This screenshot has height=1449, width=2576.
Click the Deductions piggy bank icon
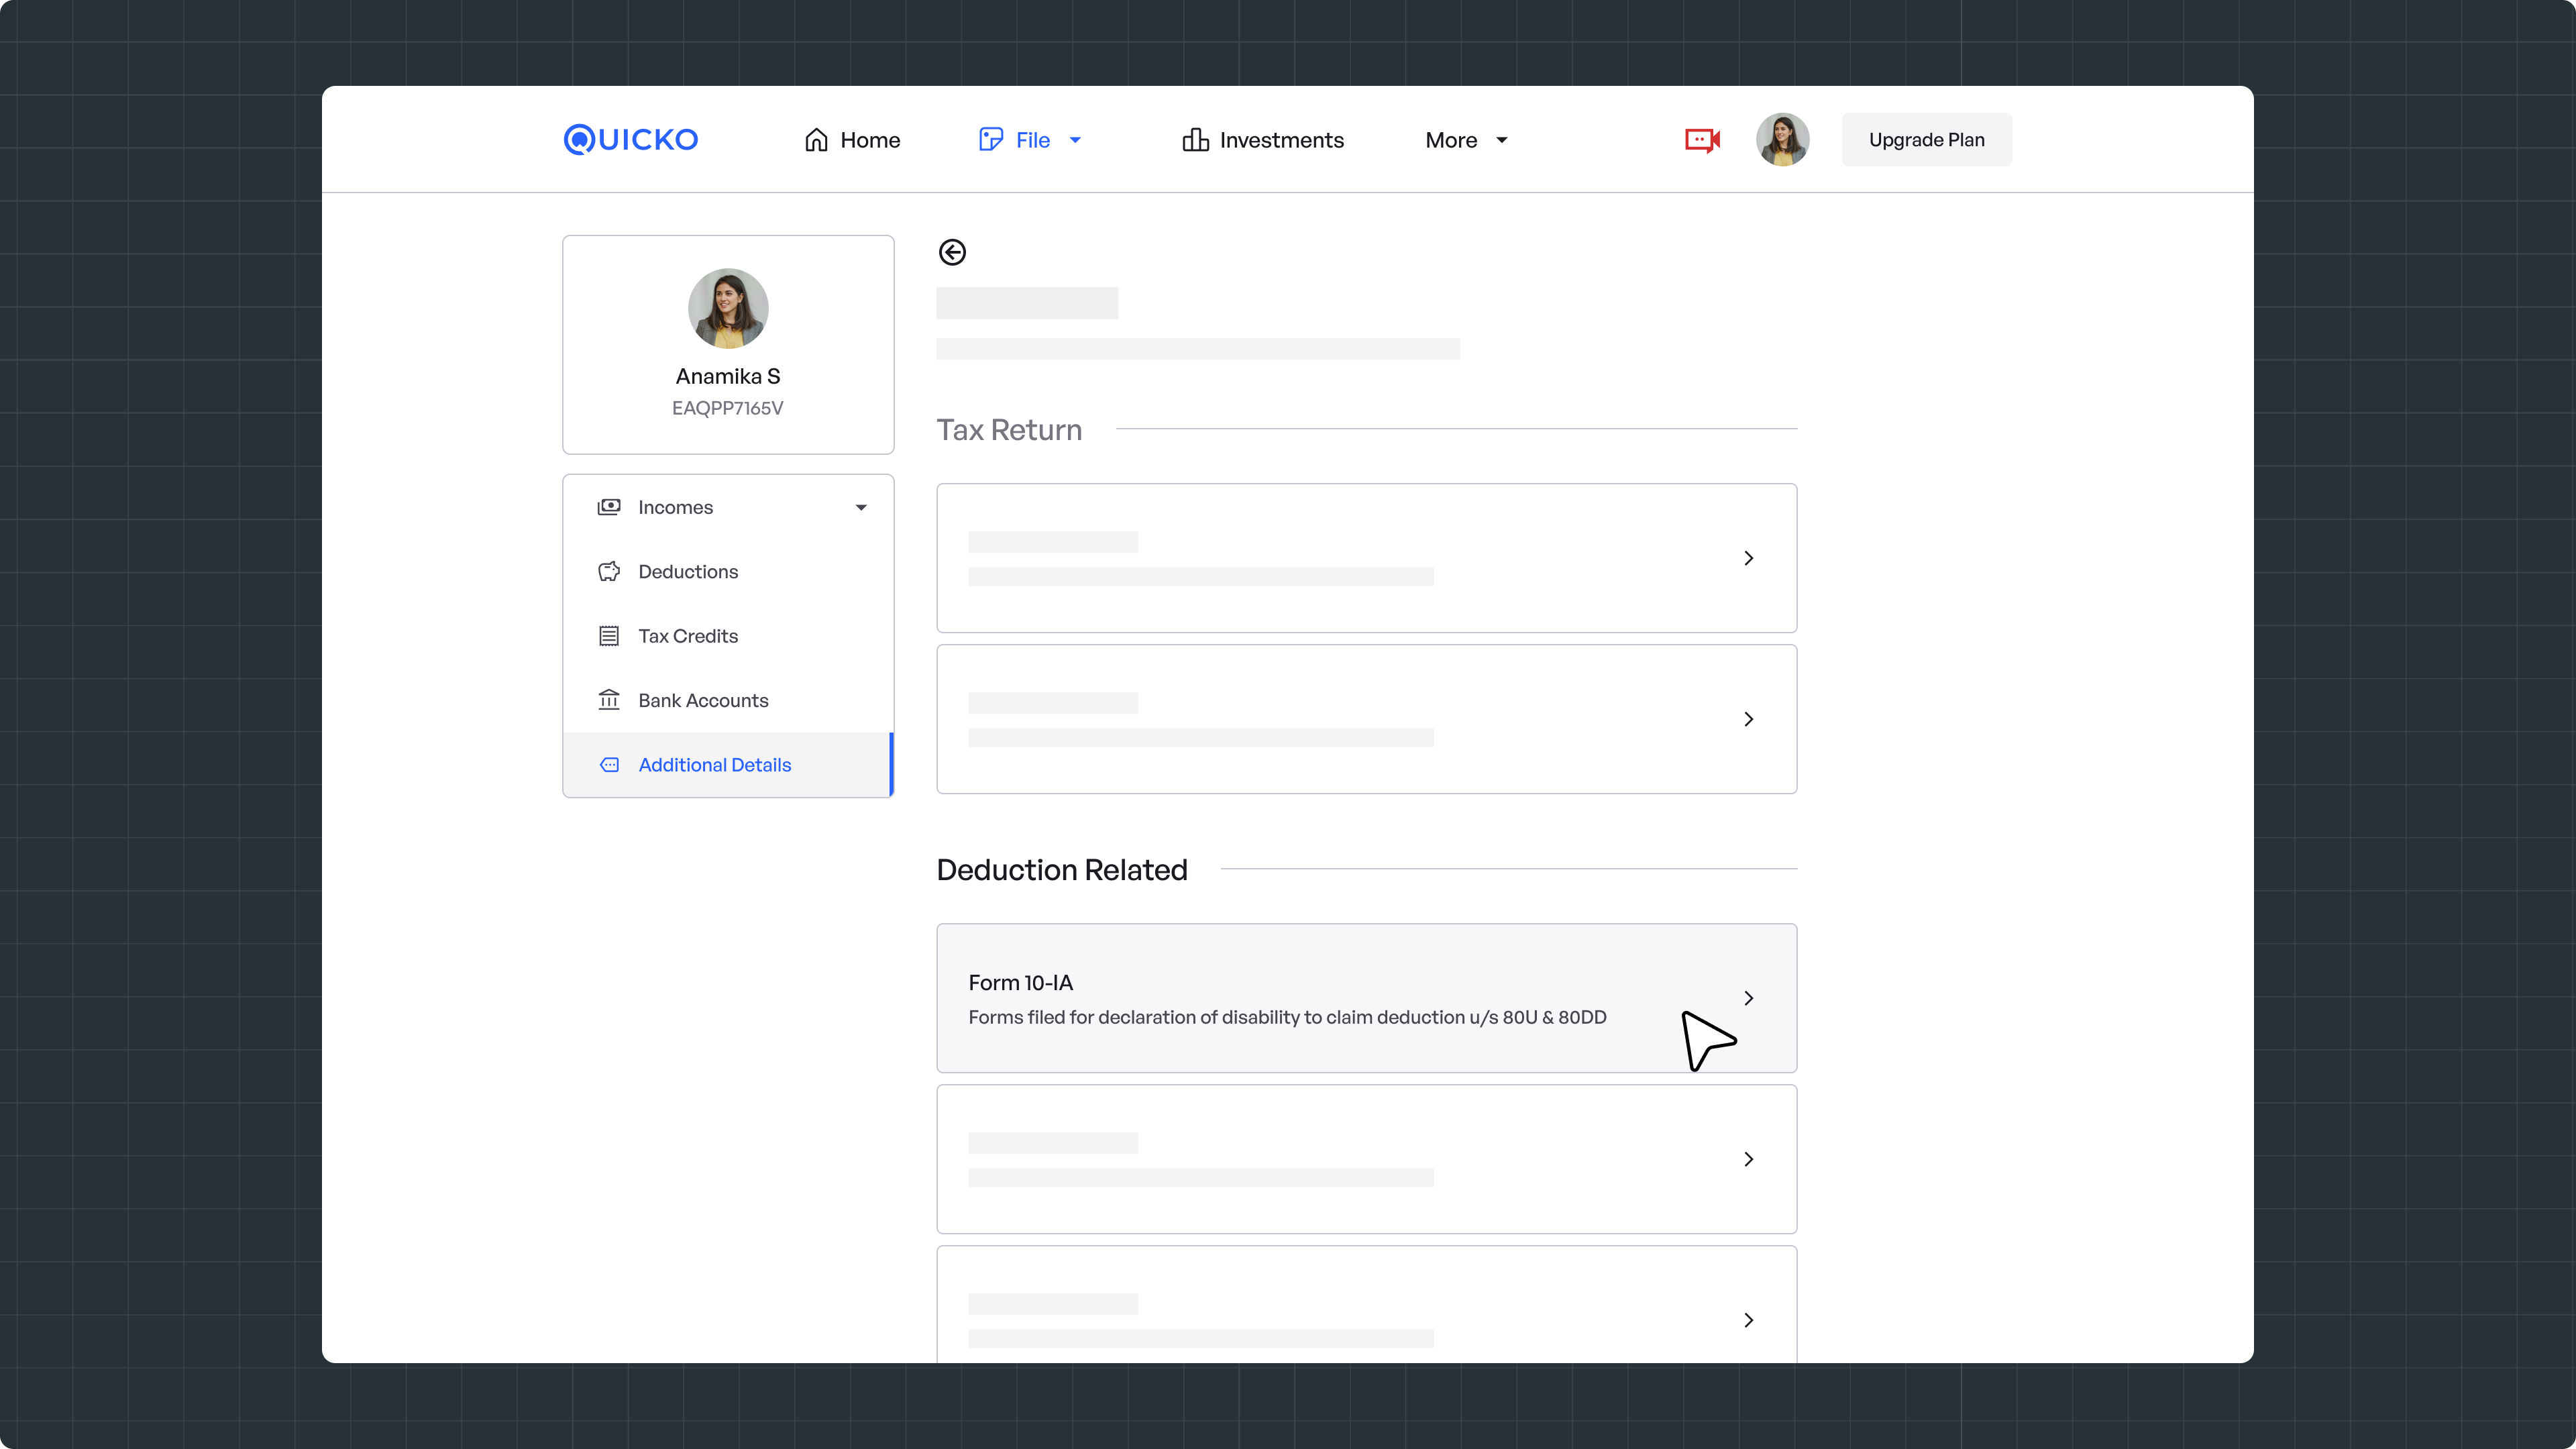(609, 572)
